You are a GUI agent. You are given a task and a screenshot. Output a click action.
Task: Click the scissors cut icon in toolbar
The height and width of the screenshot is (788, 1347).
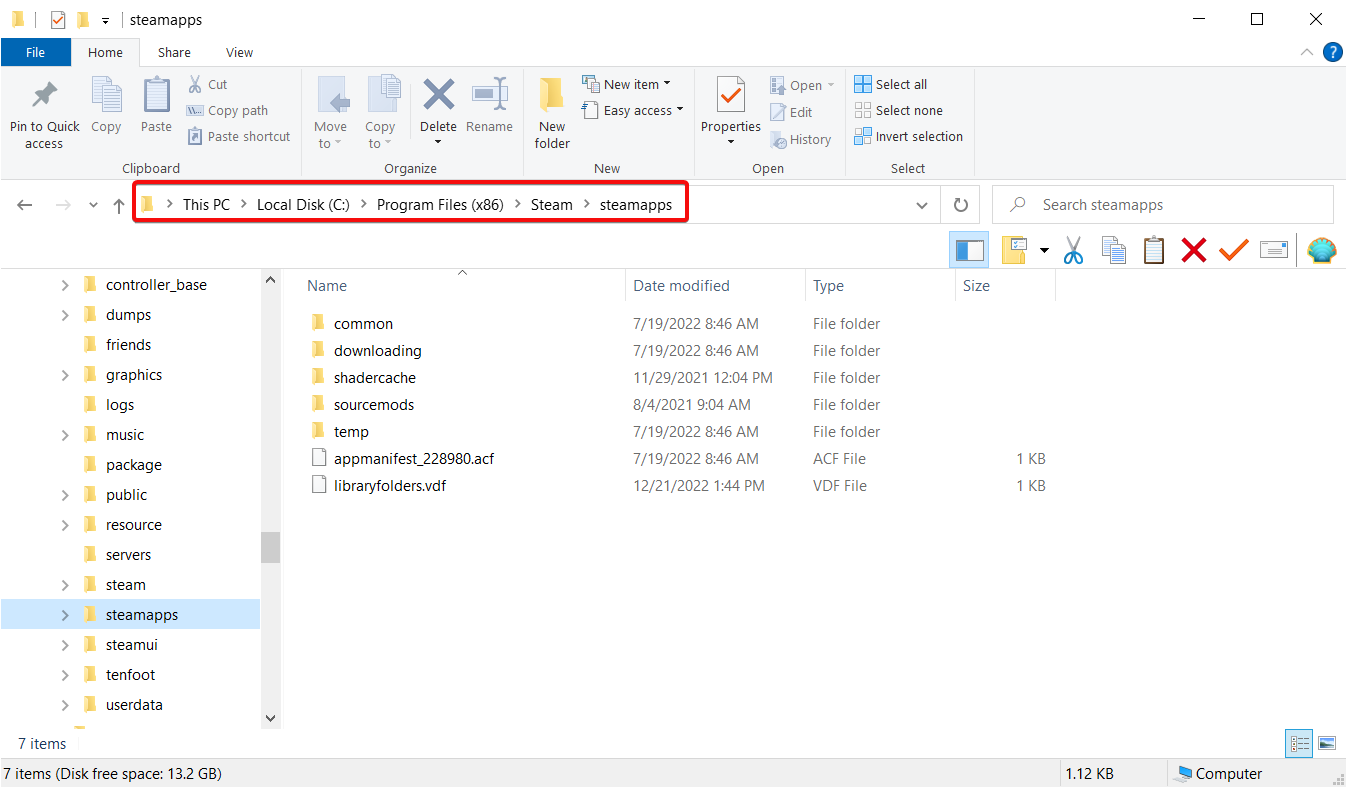(1073, 250)
